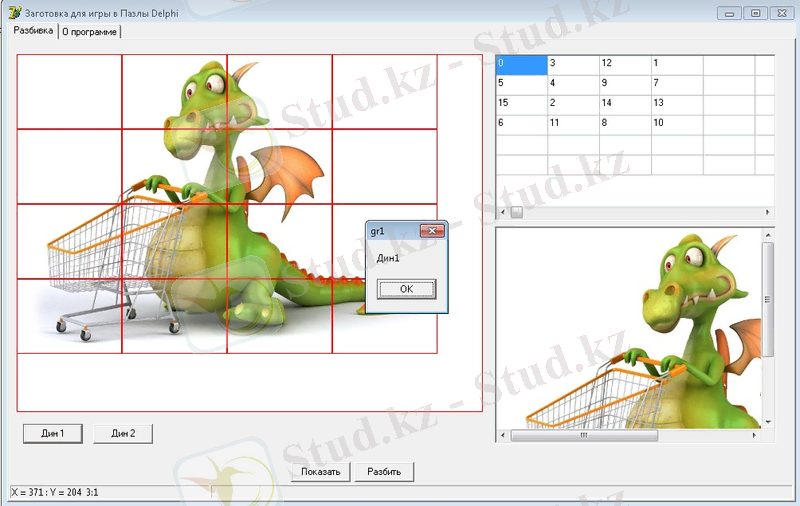The height and width of the screenshot is (506, 800).
Task: Click preview image's scroll-down arrow
Action: 768,422
